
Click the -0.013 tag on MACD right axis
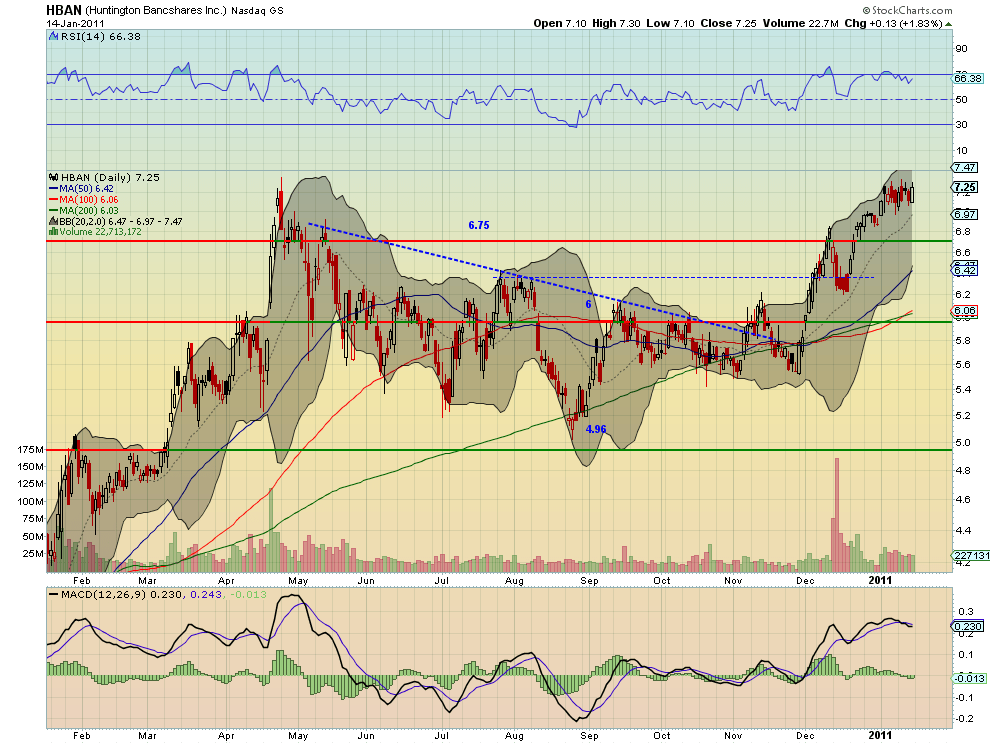(x=969, y=678)
